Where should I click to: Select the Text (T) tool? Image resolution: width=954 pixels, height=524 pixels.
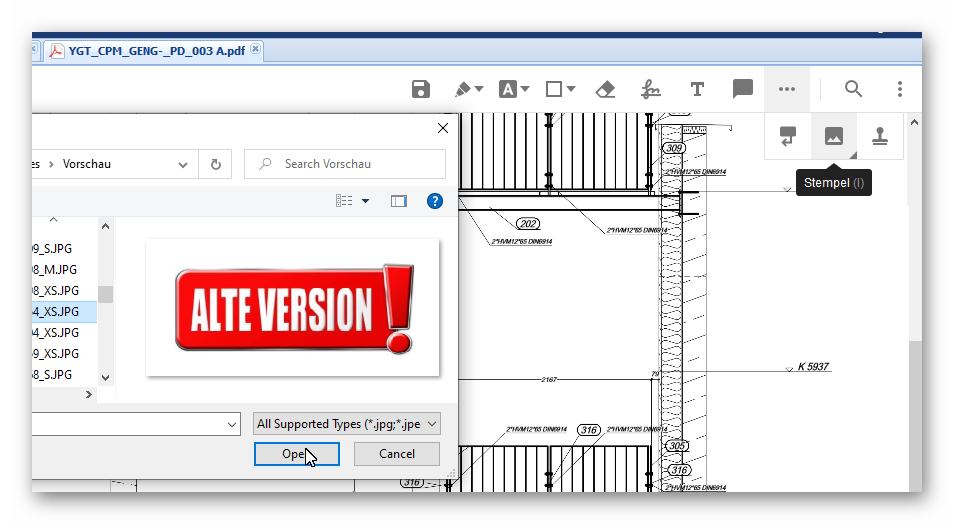(697, 89)
